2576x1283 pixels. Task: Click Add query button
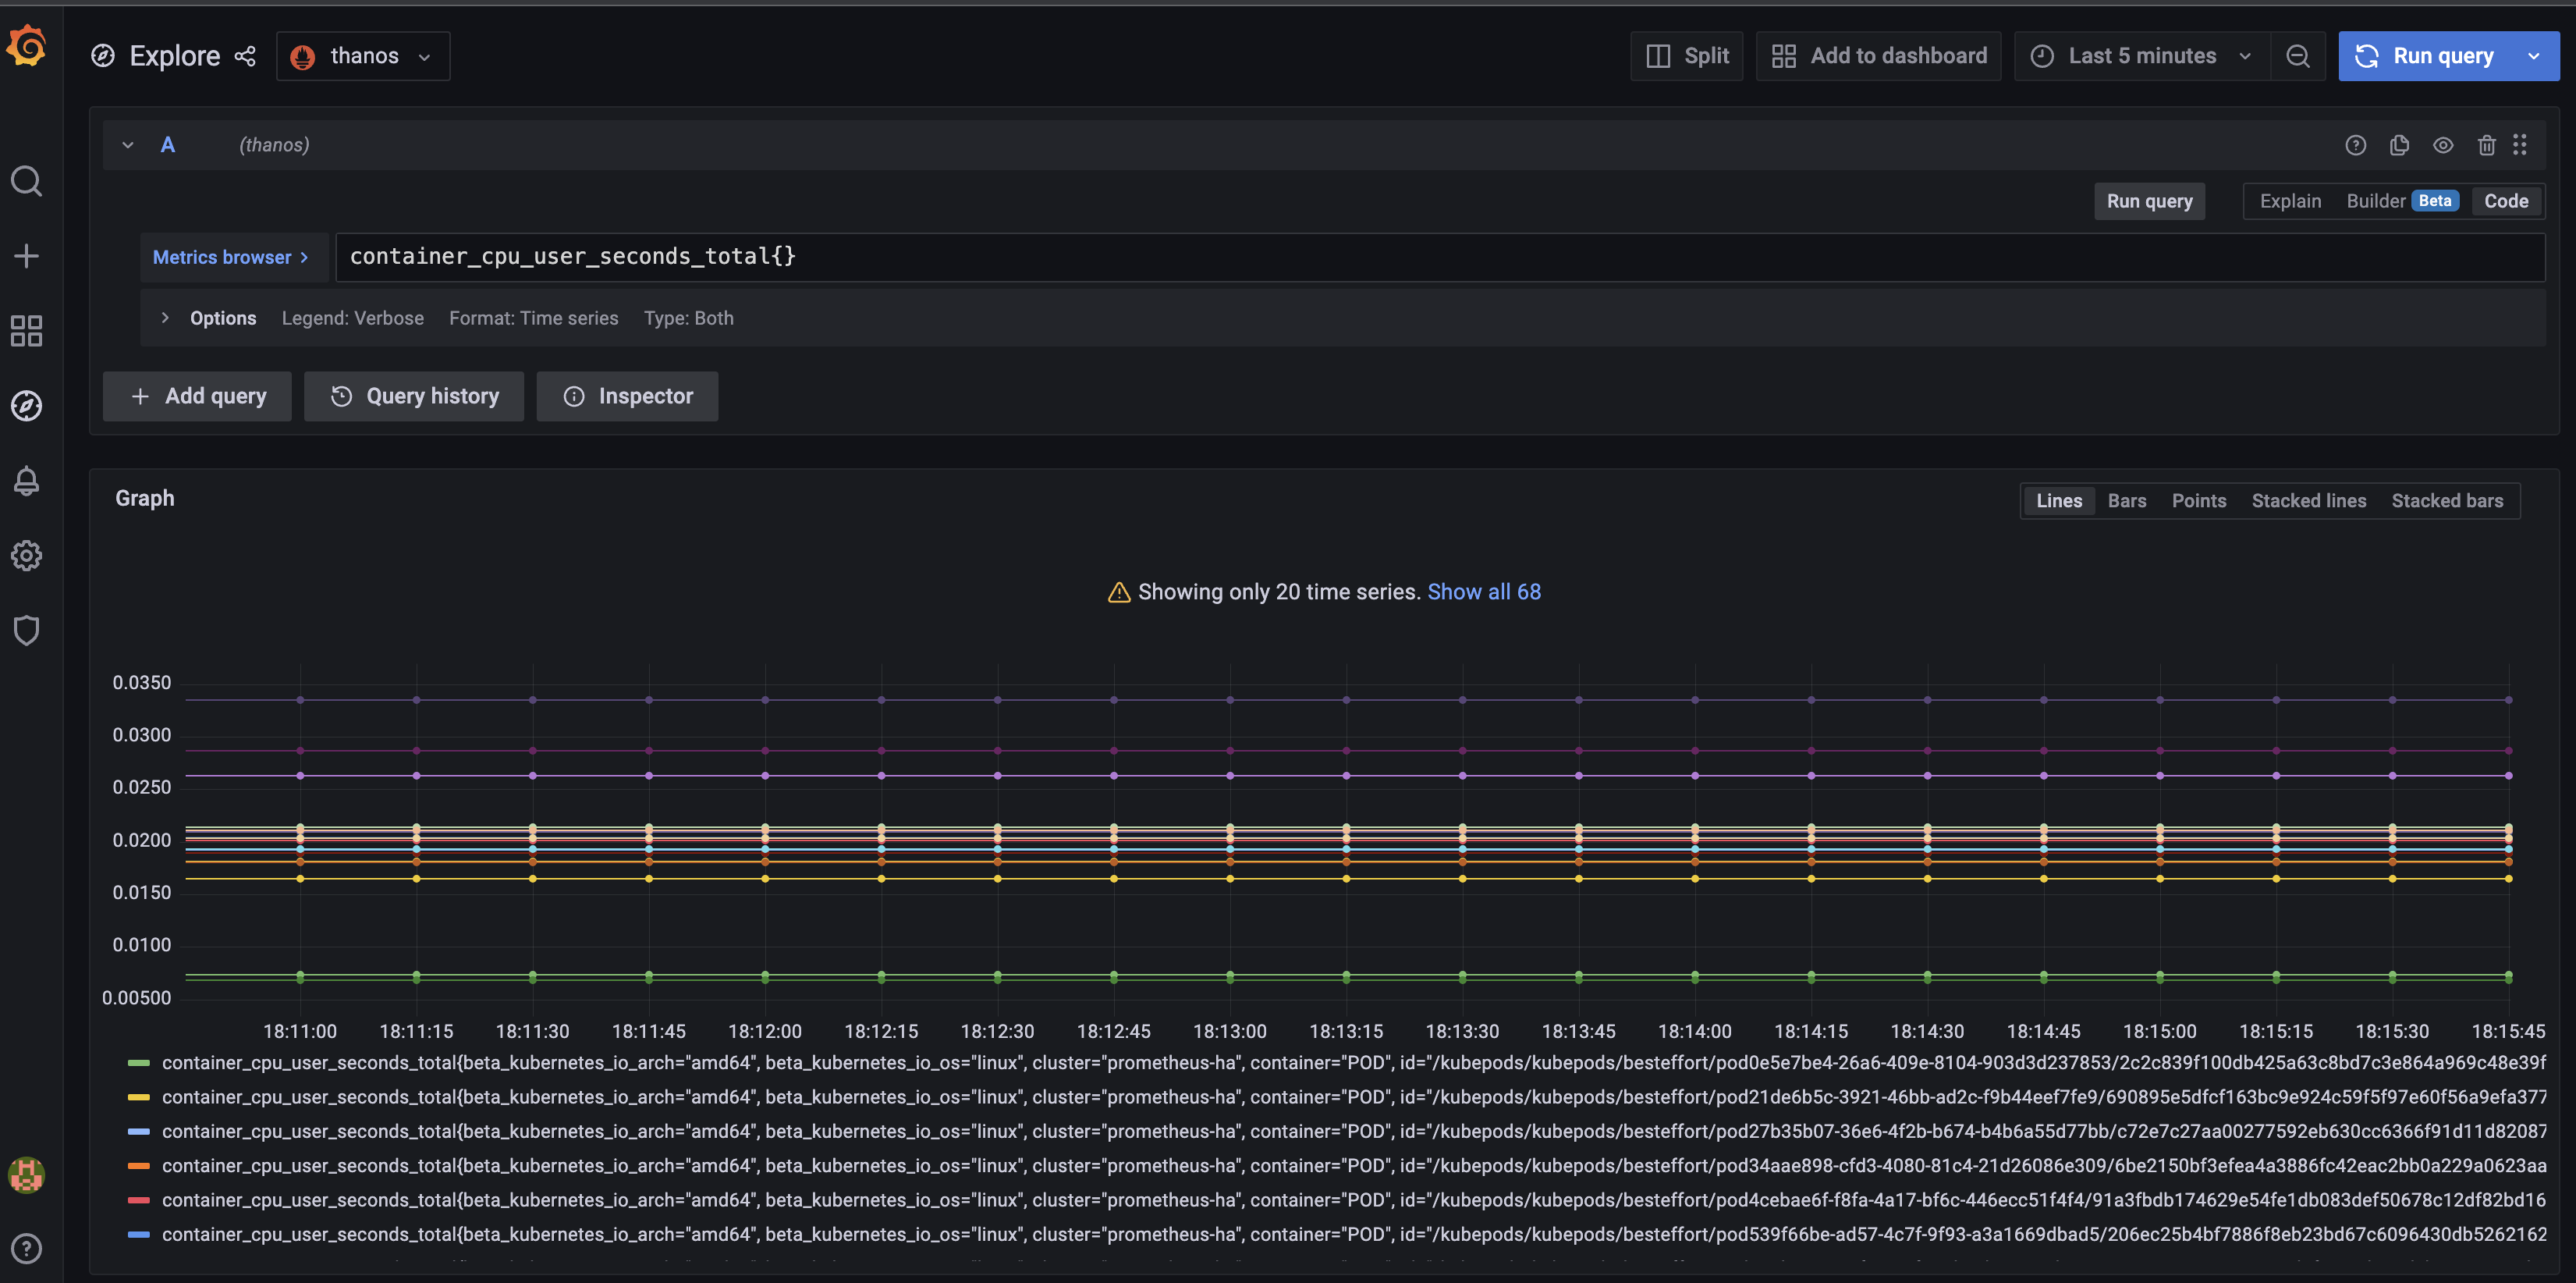pyautogui.click(x=197, y=396)
